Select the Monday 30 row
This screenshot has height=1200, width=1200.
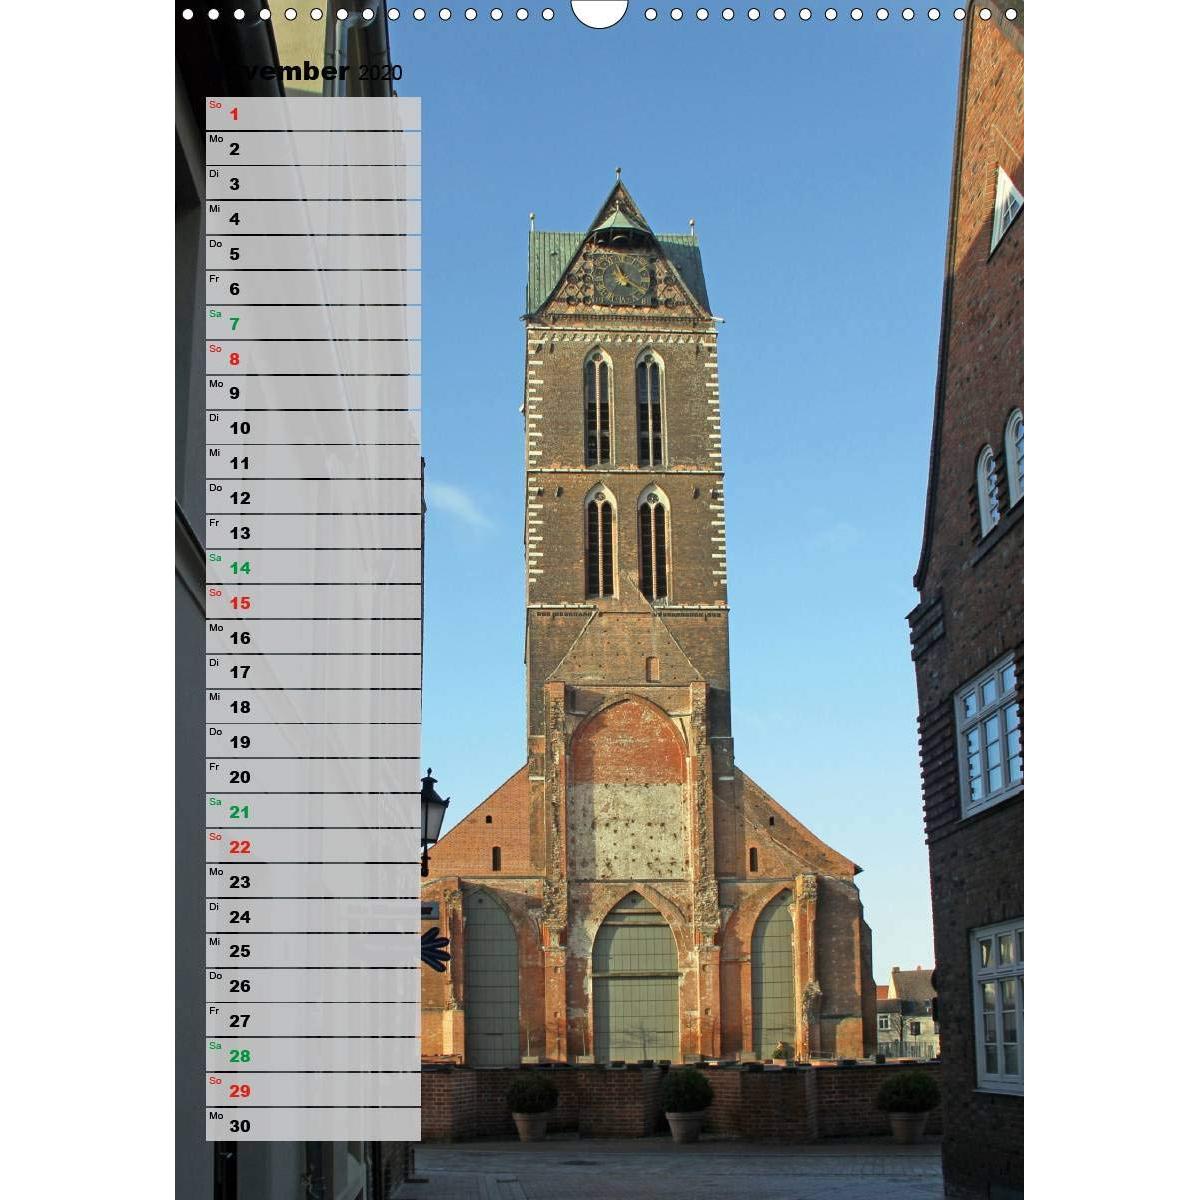pos(313,1125)
